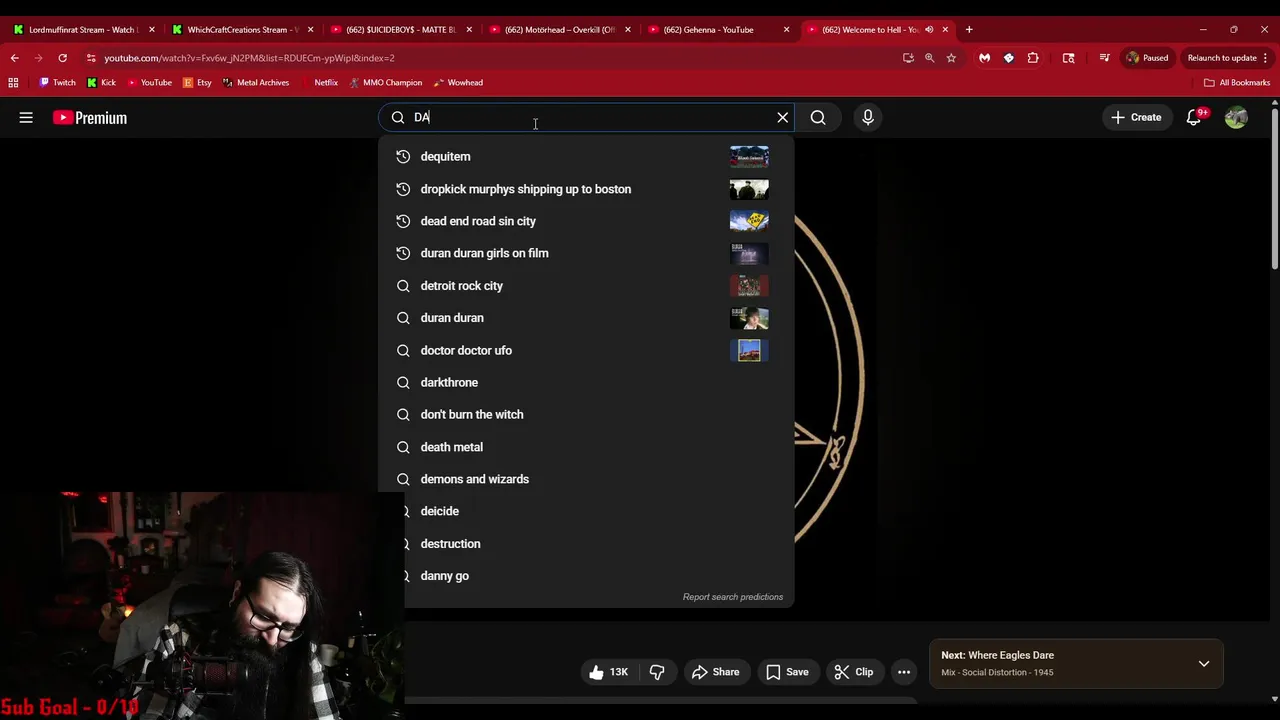Image resolution: width=1280 pixels, height=720 pixels.
Task: Clear the search box with X
Action: pos(783,118)
